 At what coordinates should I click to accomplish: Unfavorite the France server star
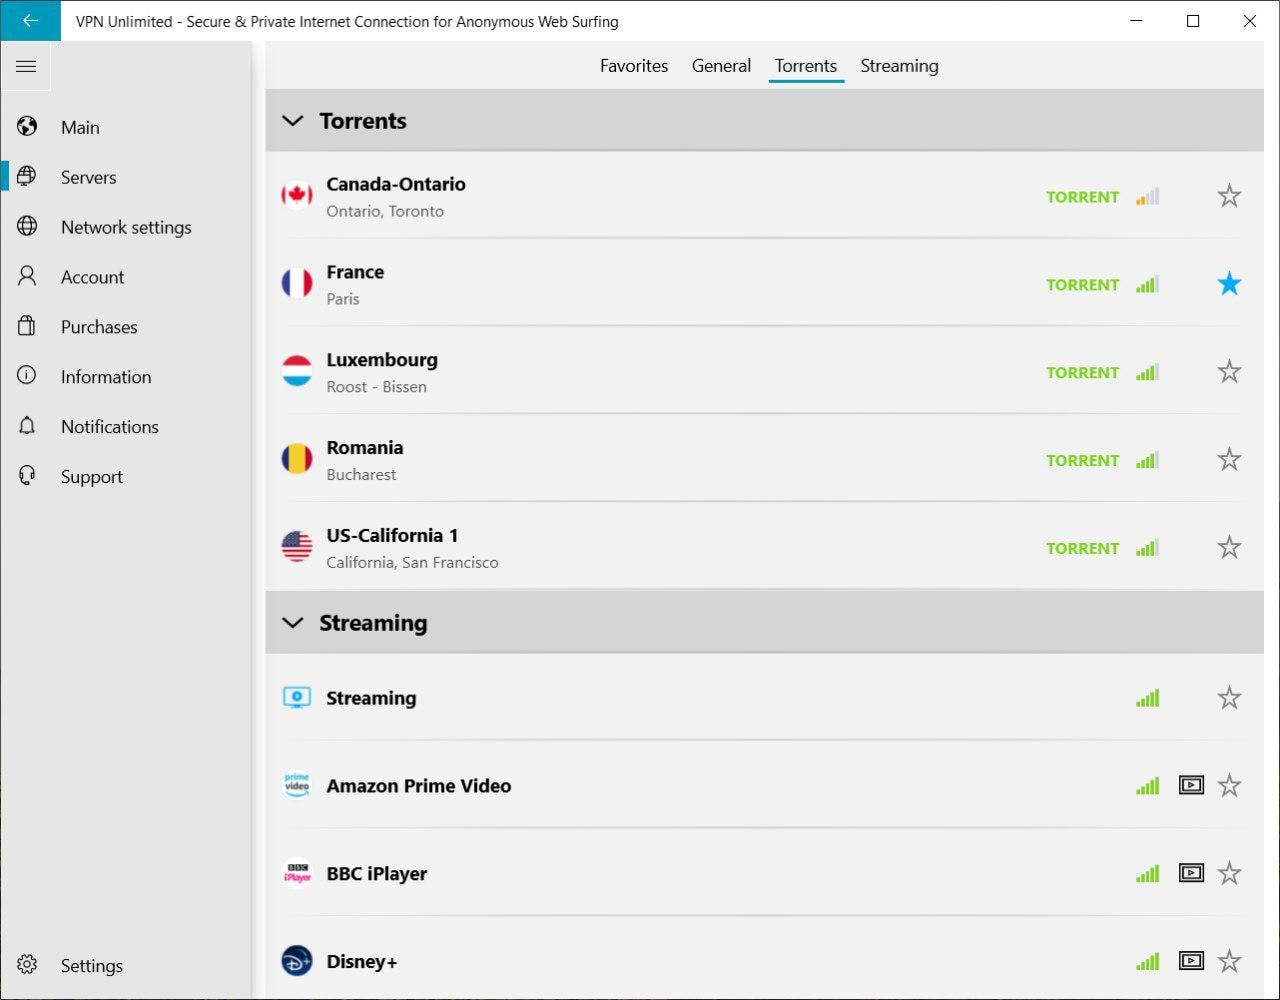[x=1229, y=284]
